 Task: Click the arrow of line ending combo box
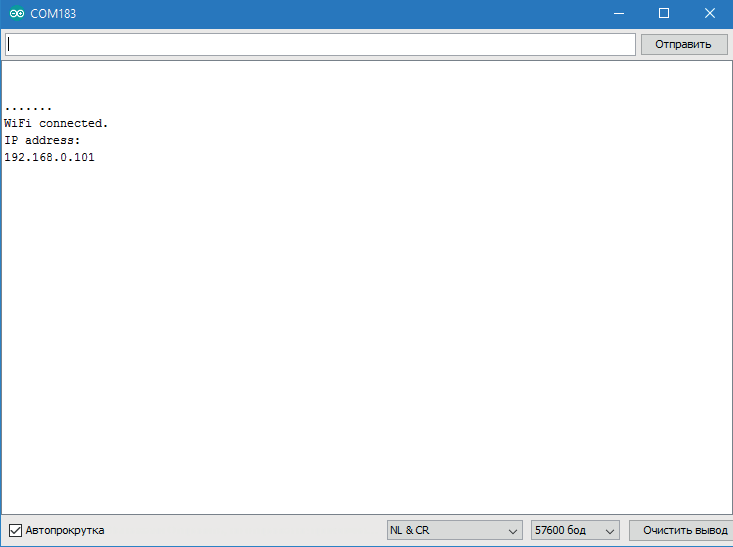pos(513,530)
